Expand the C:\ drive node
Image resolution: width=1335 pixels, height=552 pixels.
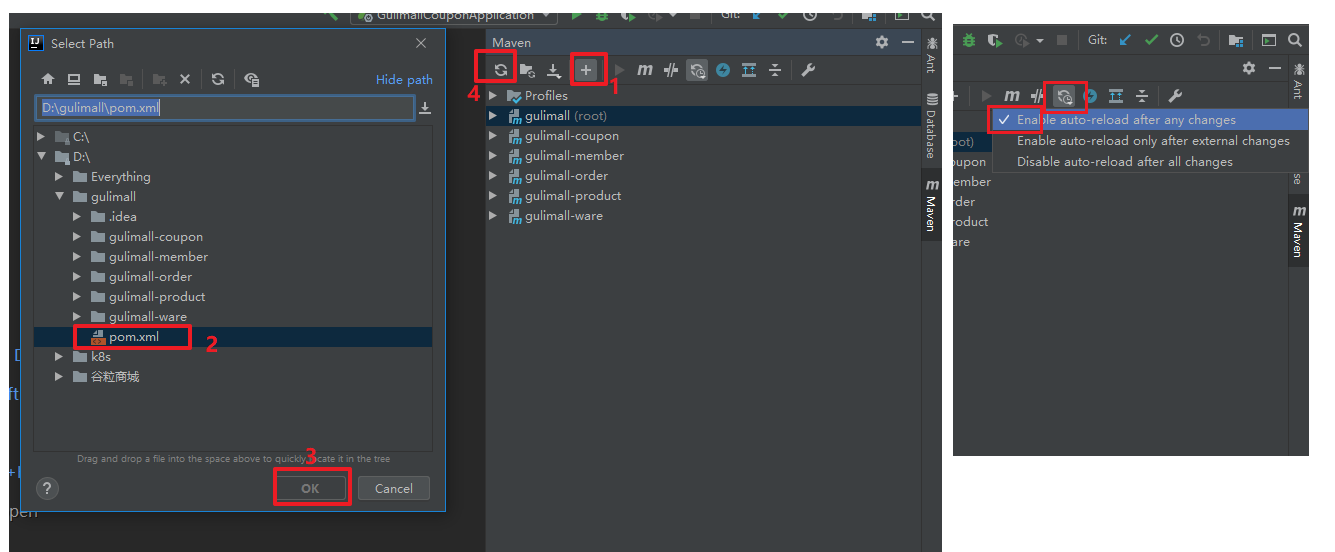(x=41, y=136)
